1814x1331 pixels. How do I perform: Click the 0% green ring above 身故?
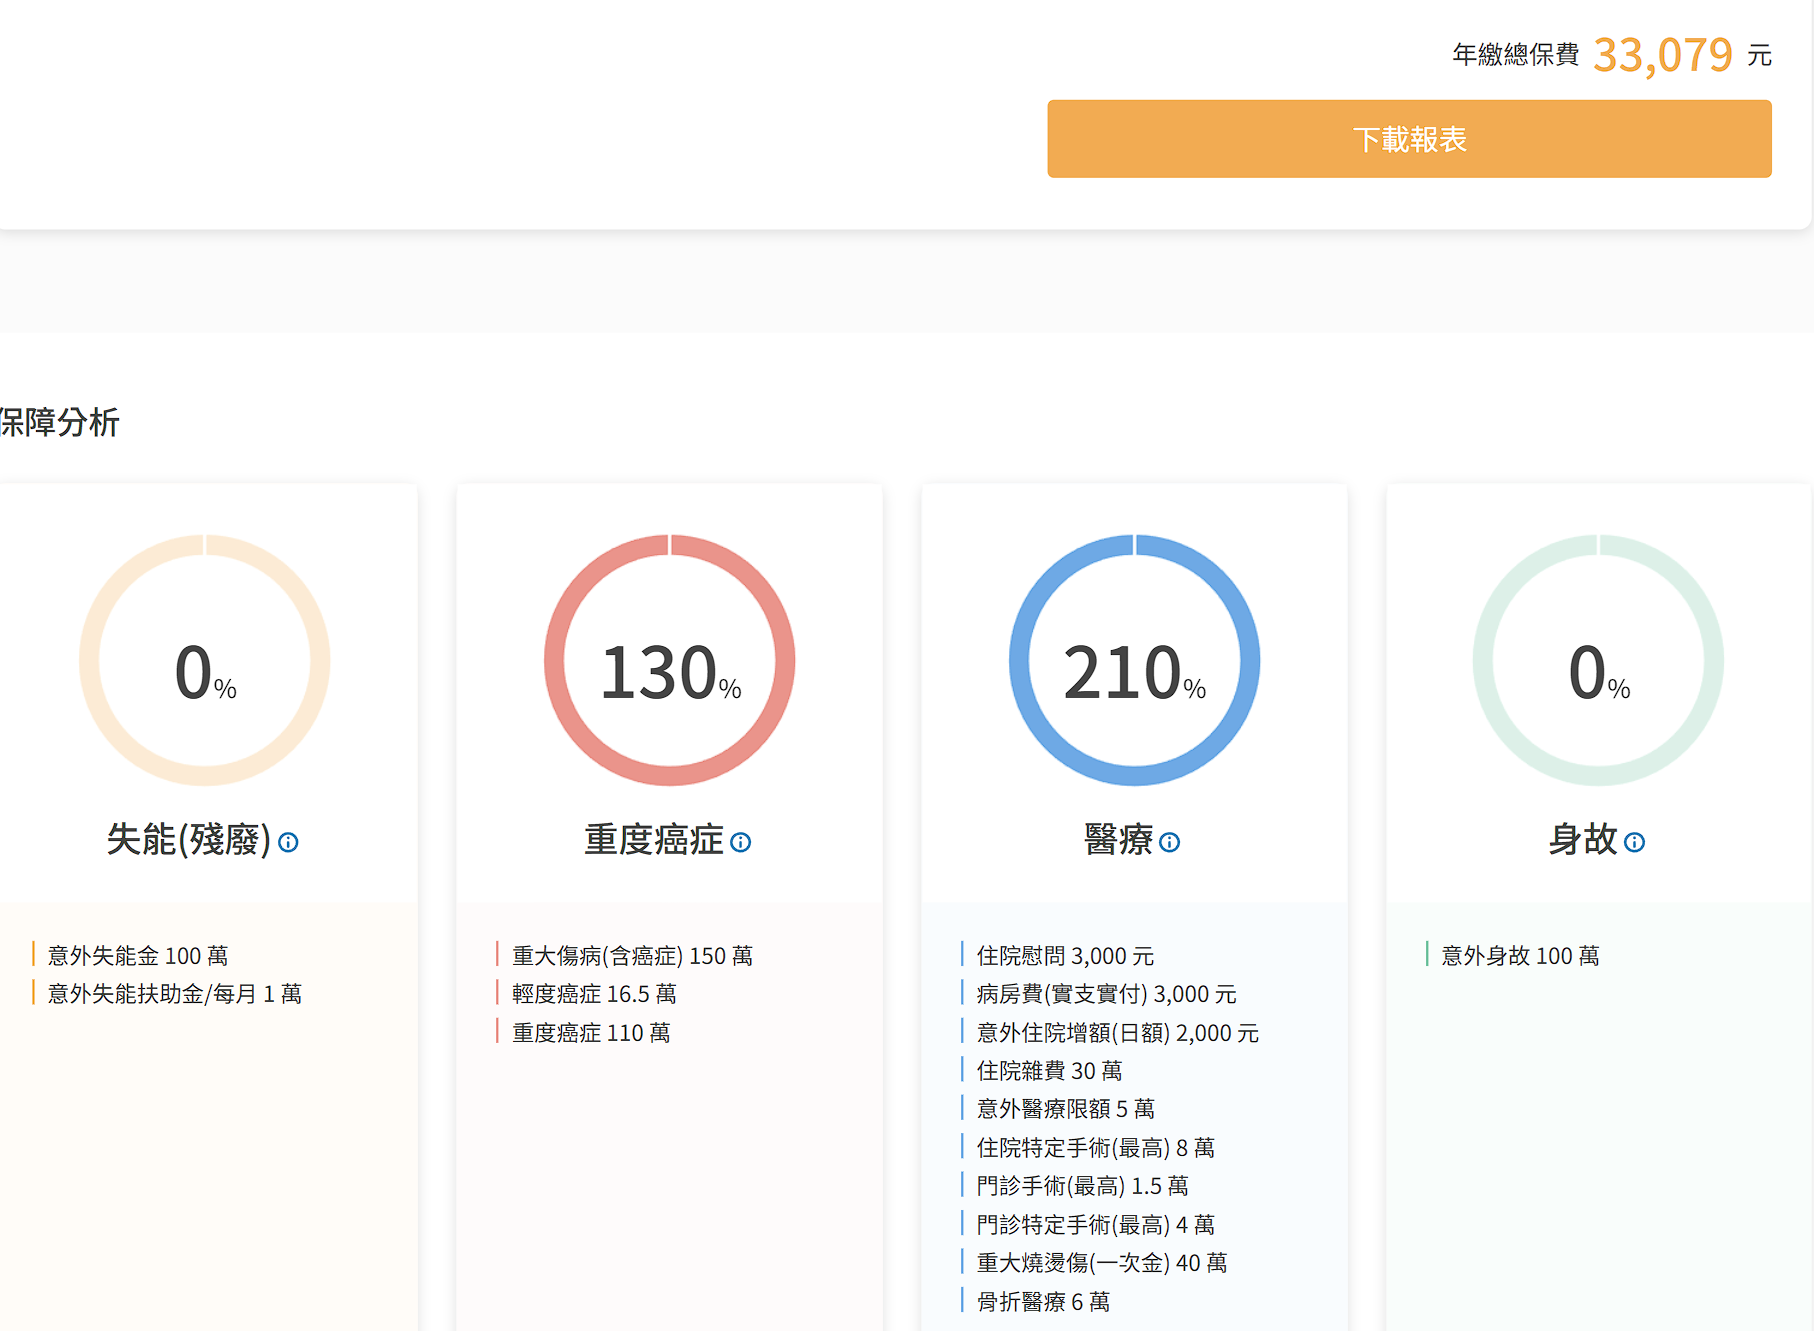1598,660
